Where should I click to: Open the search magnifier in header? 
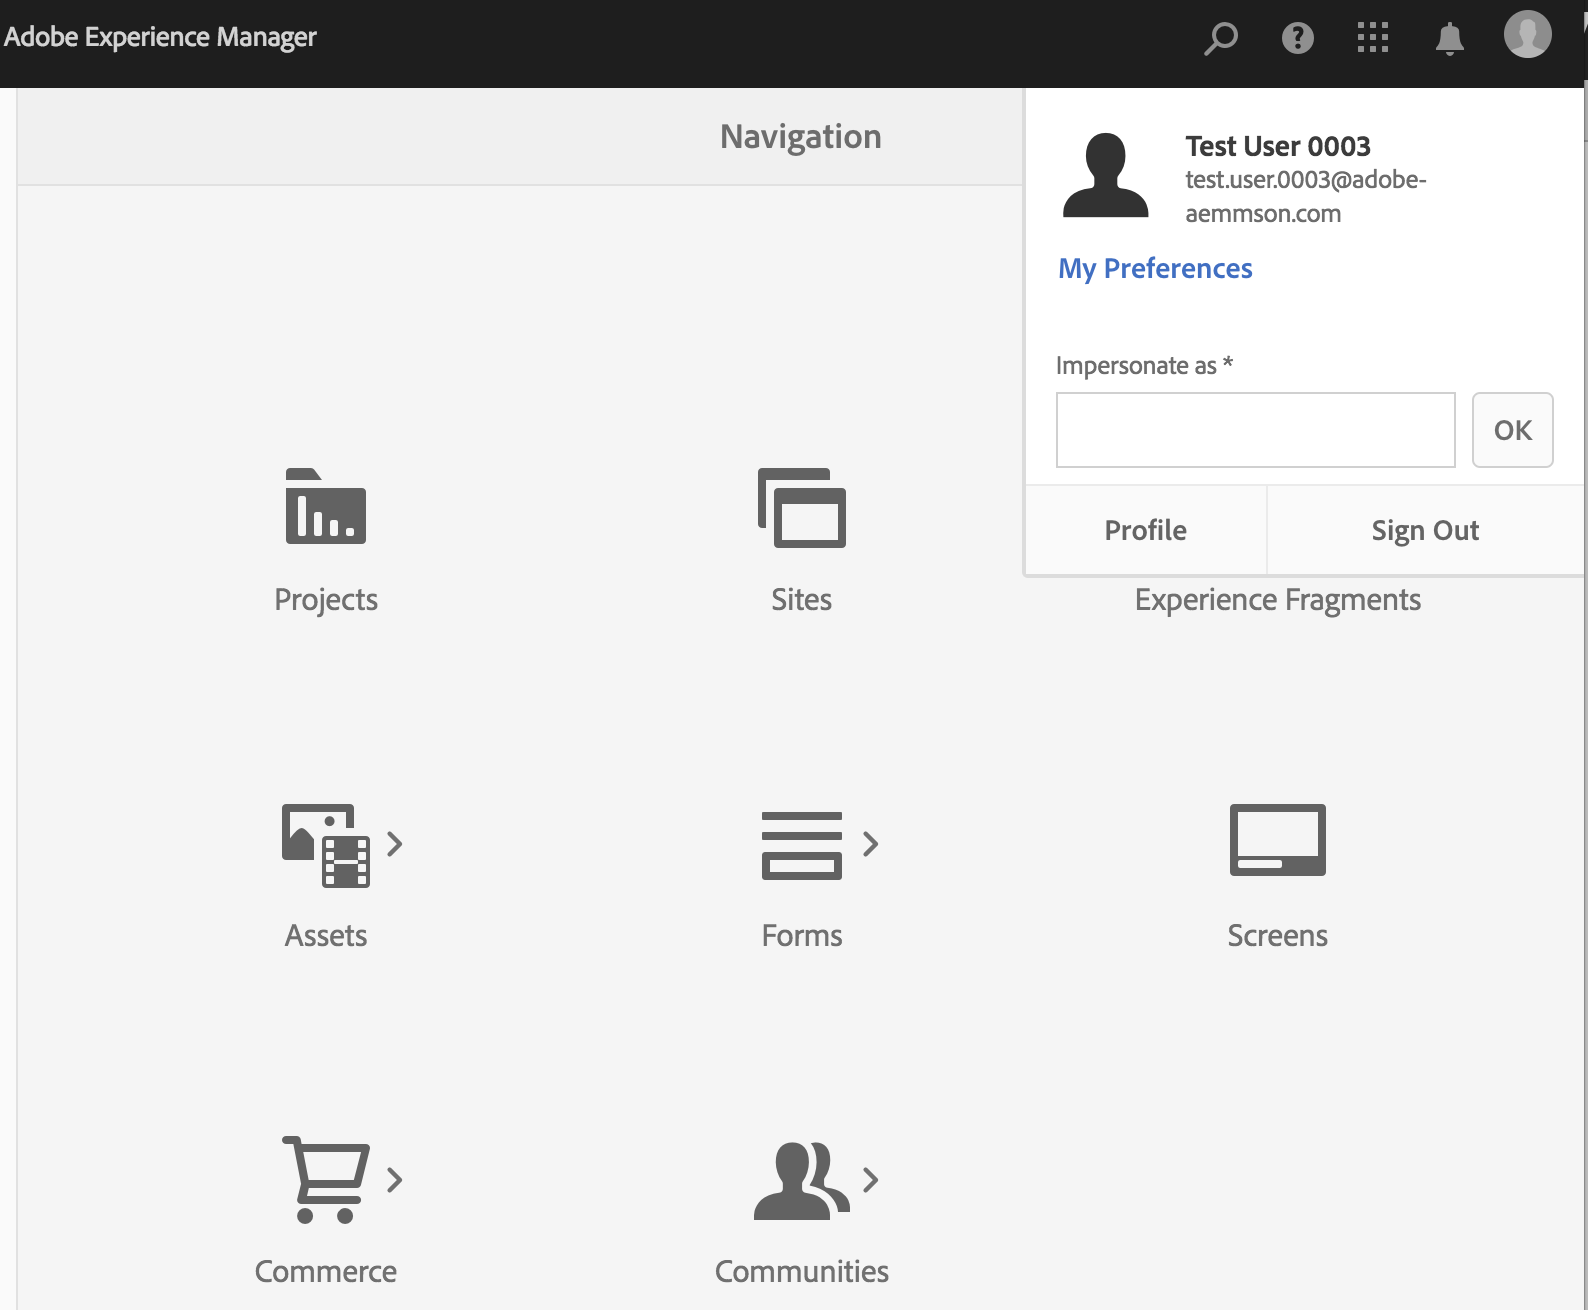(1220, 38)
